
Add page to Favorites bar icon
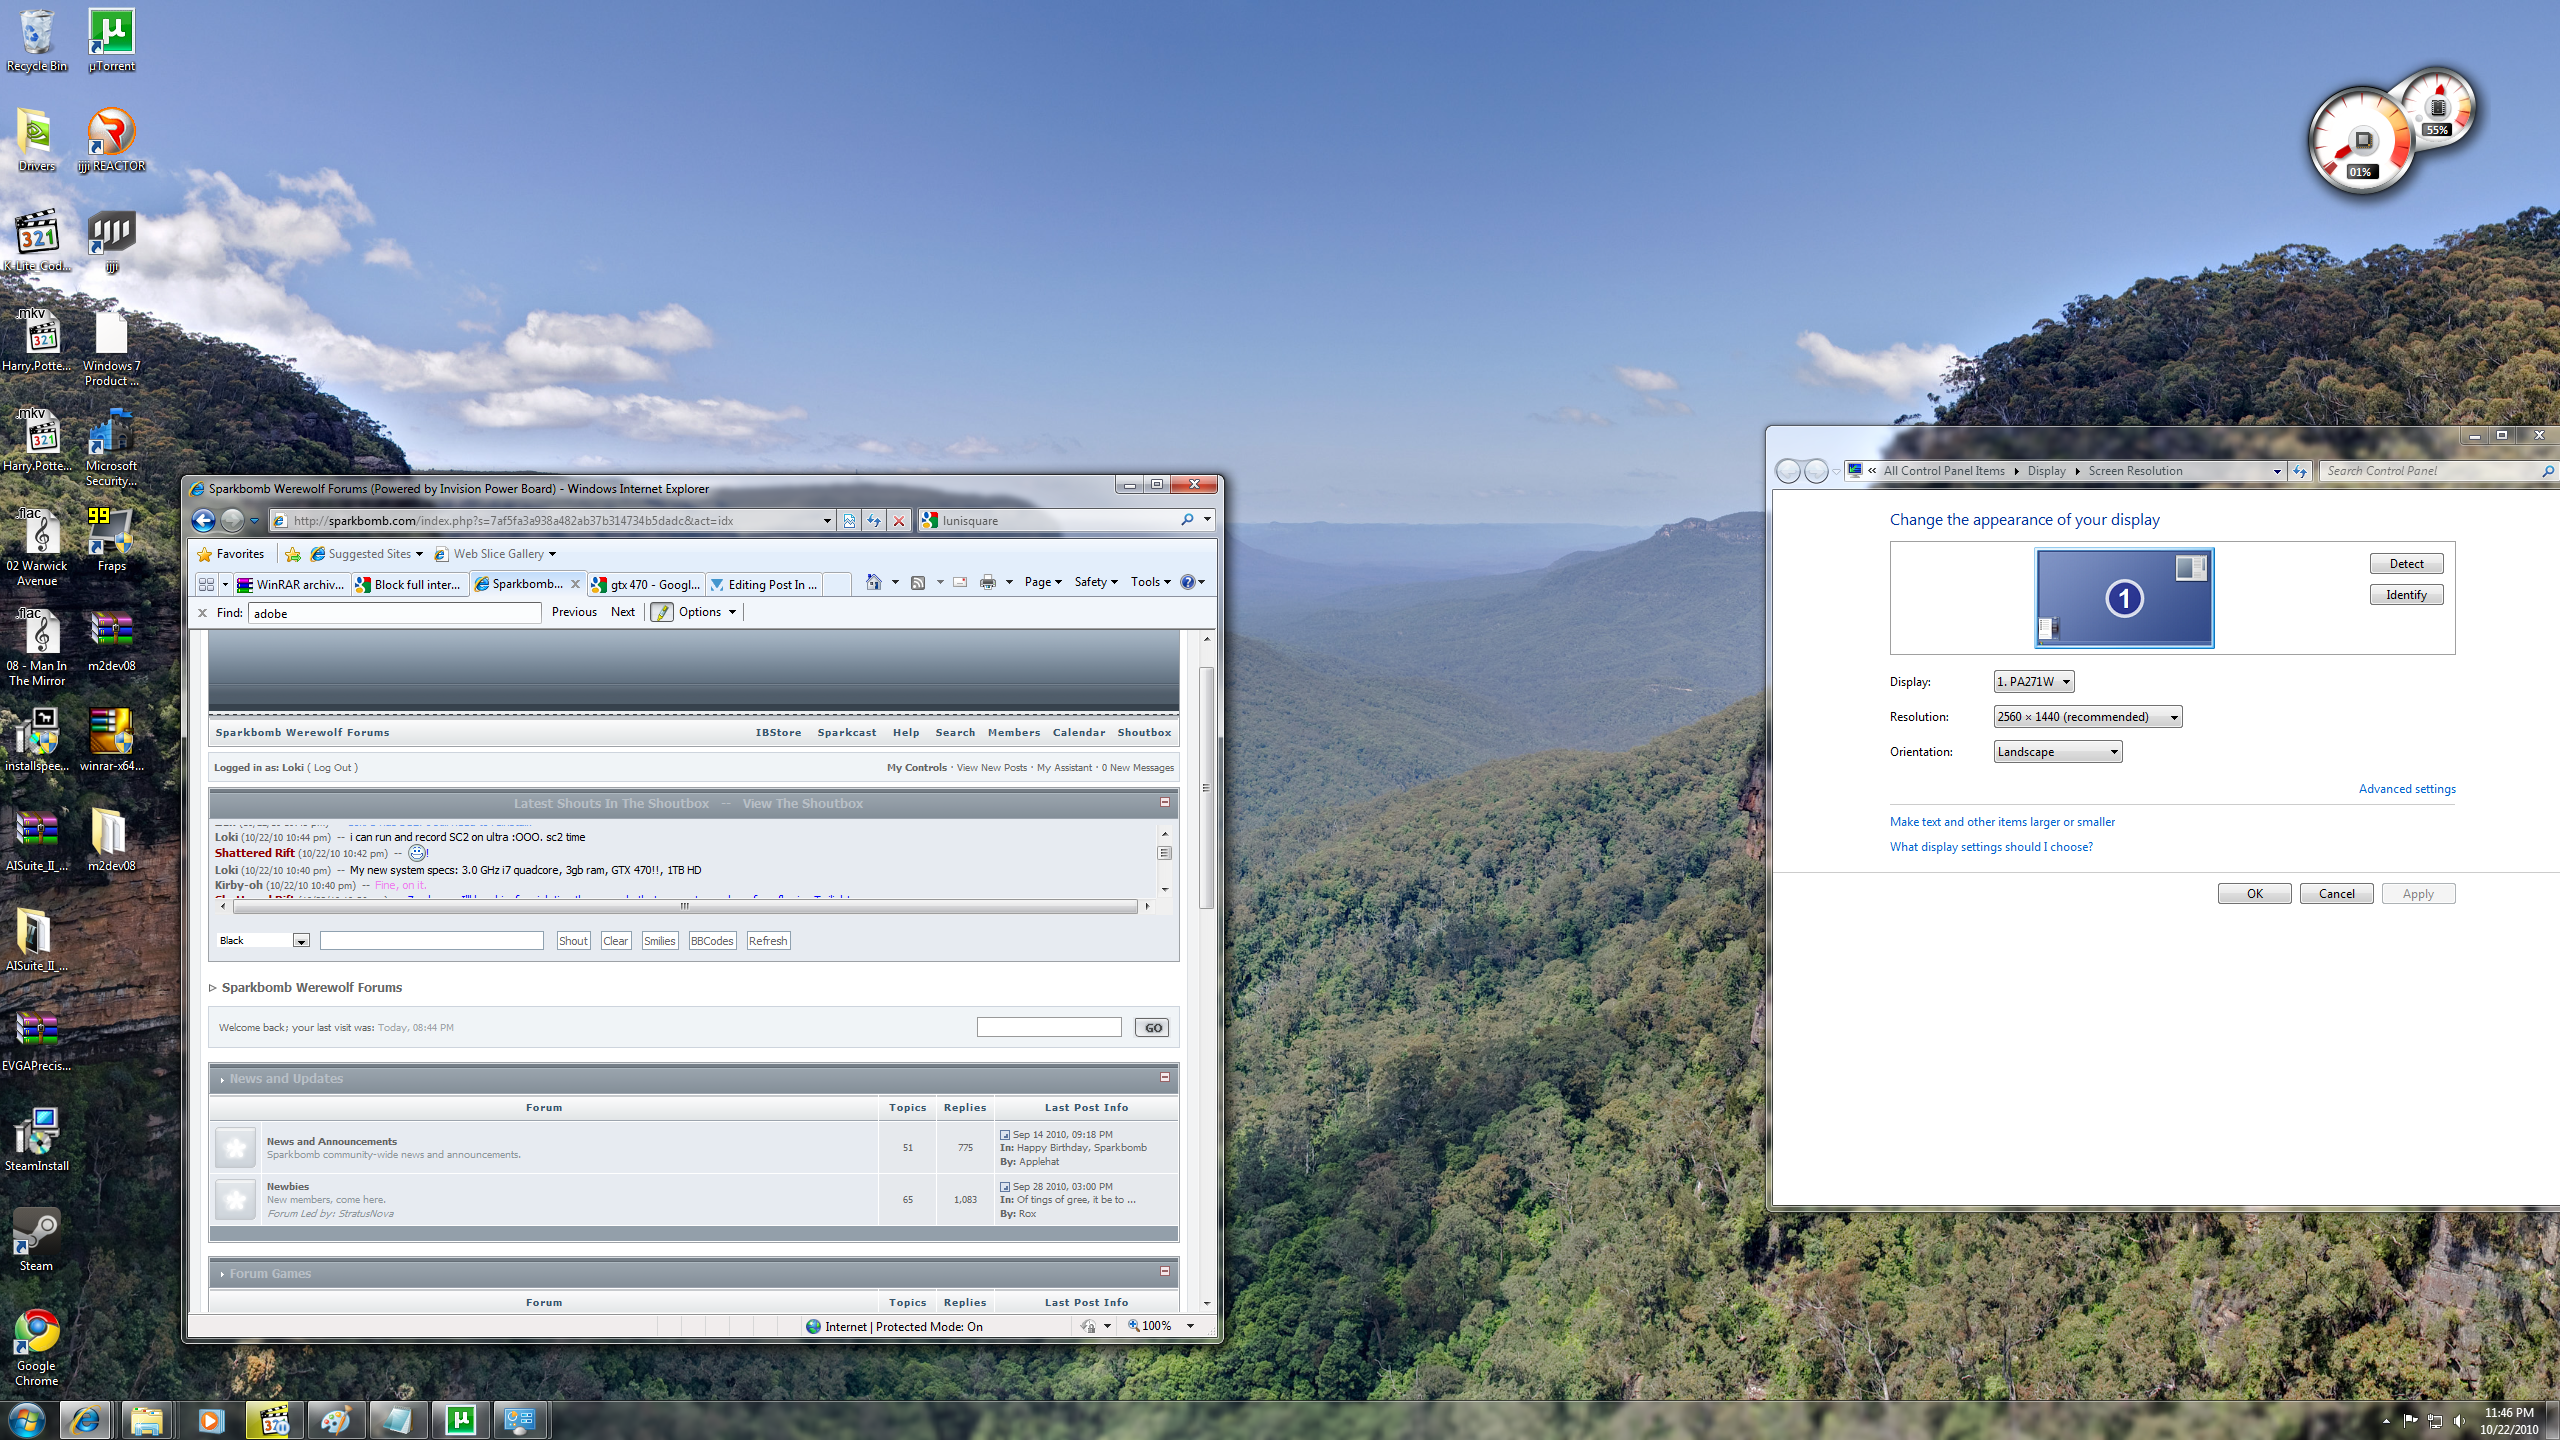coord(293,554)
